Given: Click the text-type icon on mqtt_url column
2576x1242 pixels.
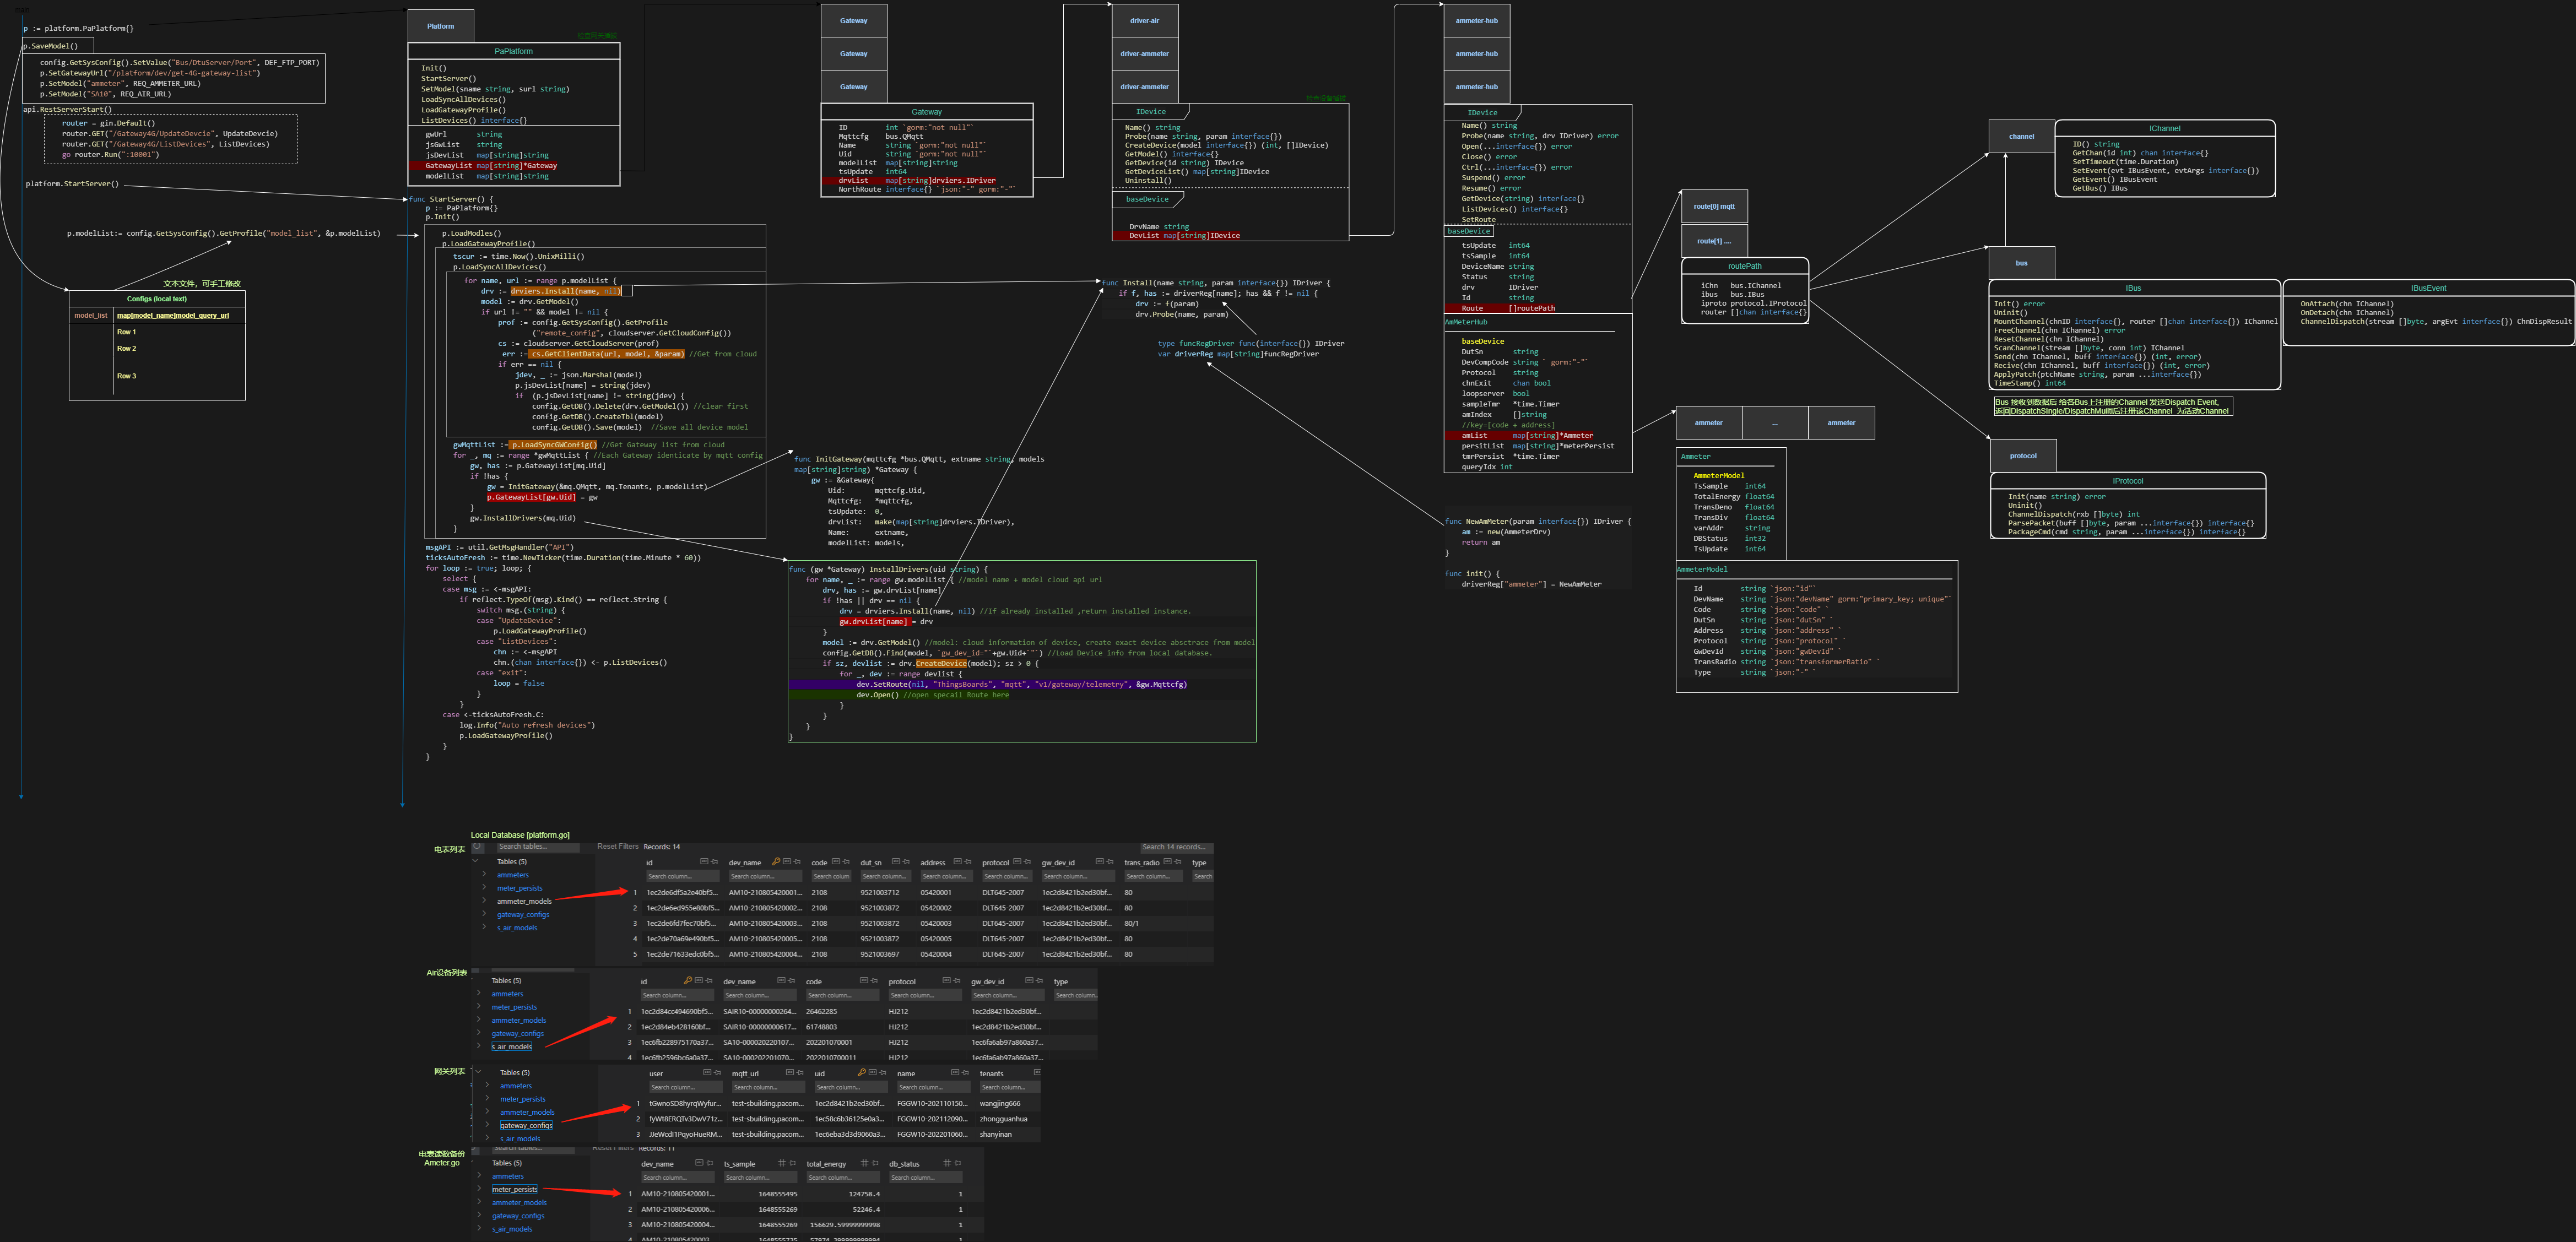Looking at the screenshot, I should click(x=790, y=1073).
